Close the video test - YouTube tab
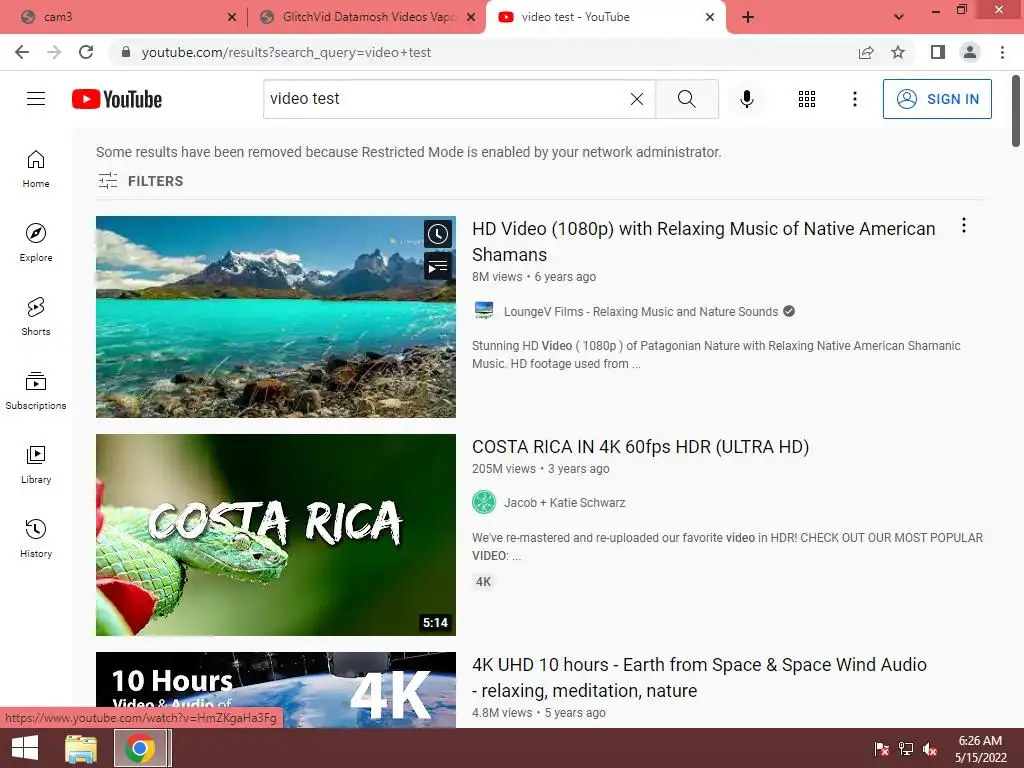Screen dimensions: 1024x768 (x=710, y=18)
